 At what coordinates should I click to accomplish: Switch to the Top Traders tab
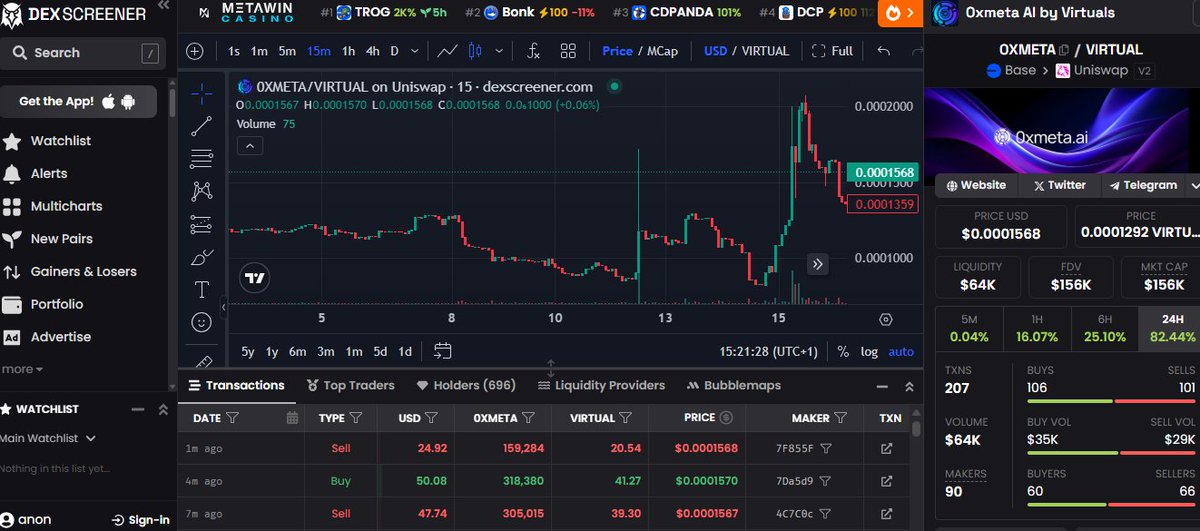pos(350,385)
